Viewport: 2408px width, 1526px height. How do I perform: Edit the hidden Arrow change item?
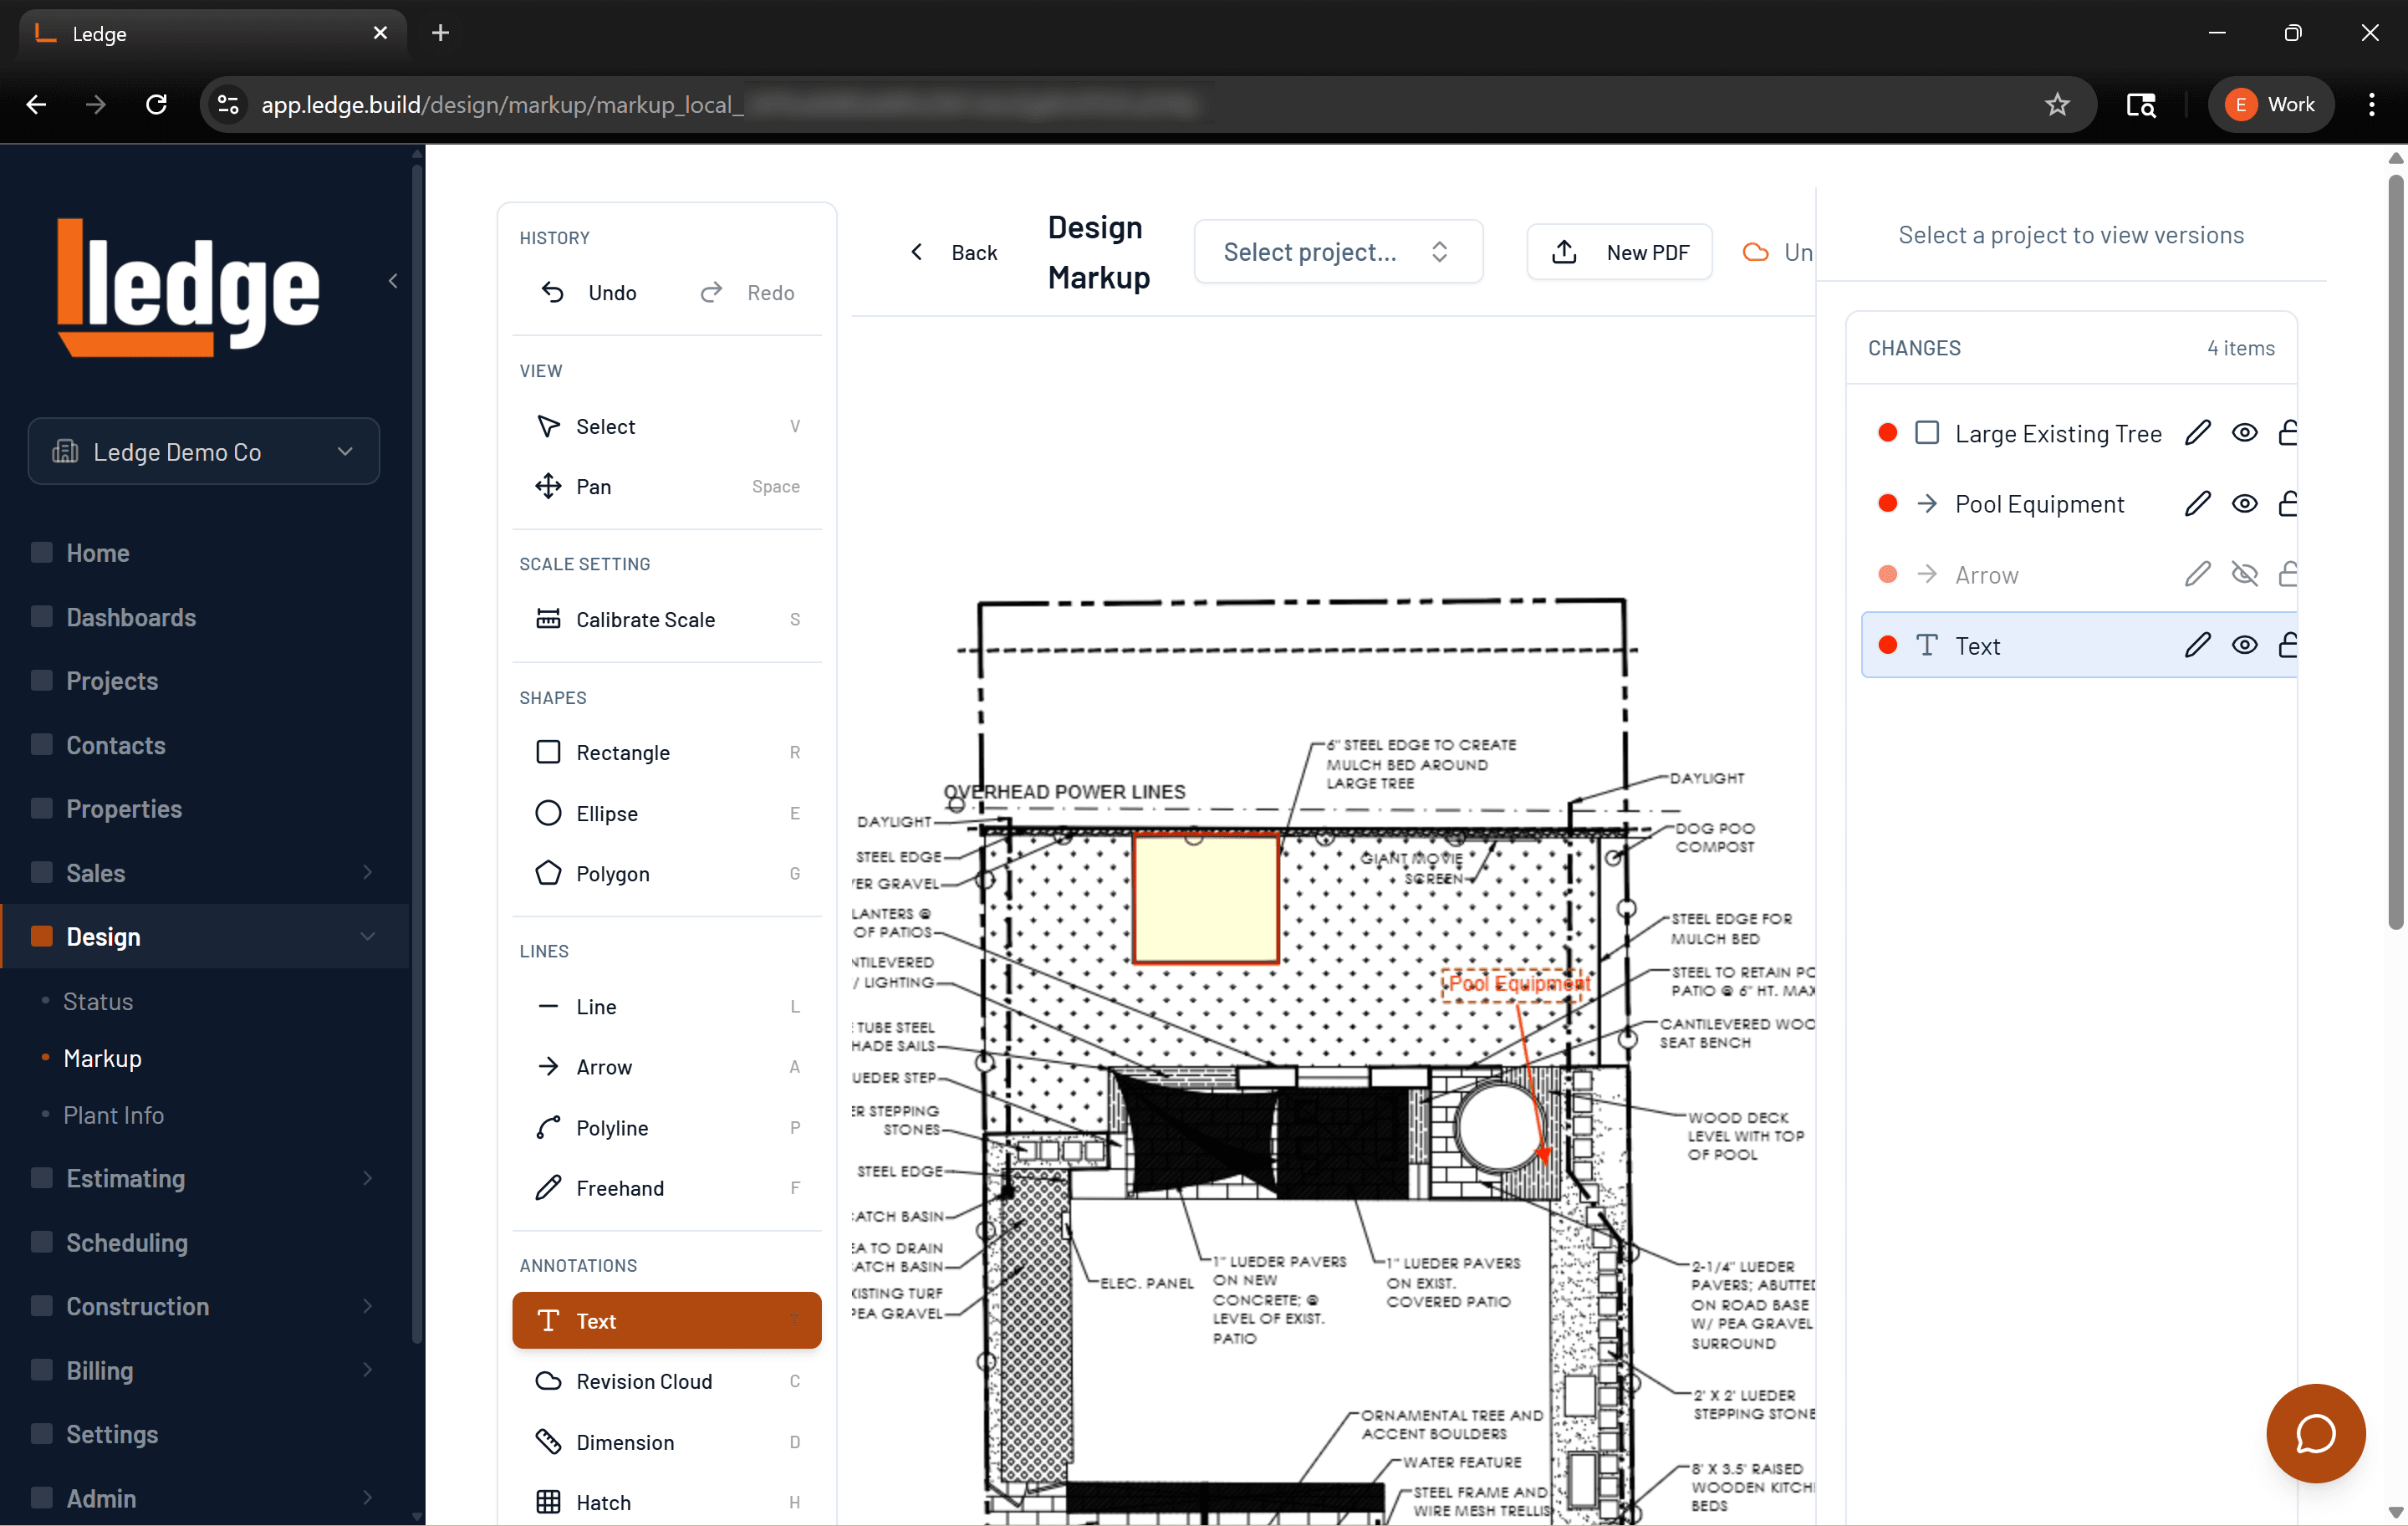2197,574
